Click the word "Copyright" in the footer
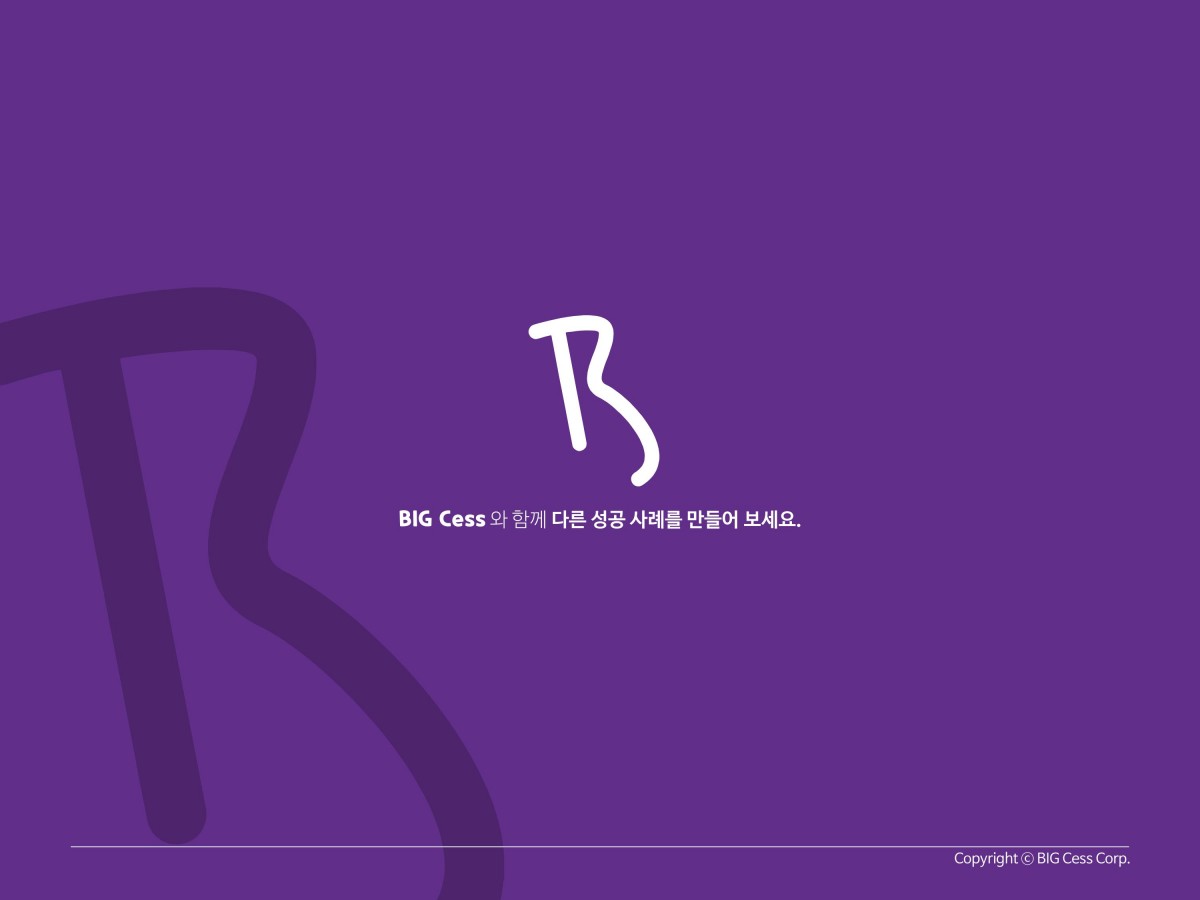 pos(985,859)
